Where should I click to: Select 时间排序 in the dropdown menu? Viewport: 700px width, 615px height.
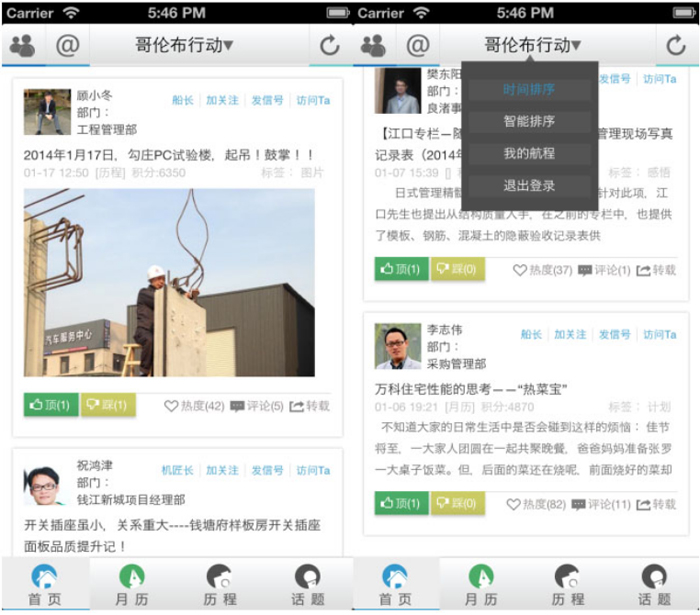click(x=529, y=89)
